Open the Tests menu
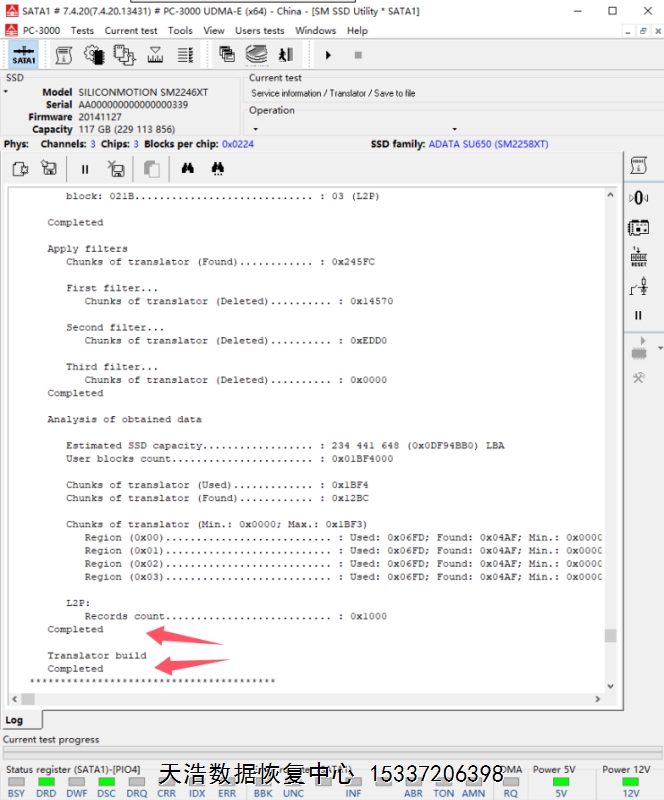 [x=82, y=30]
